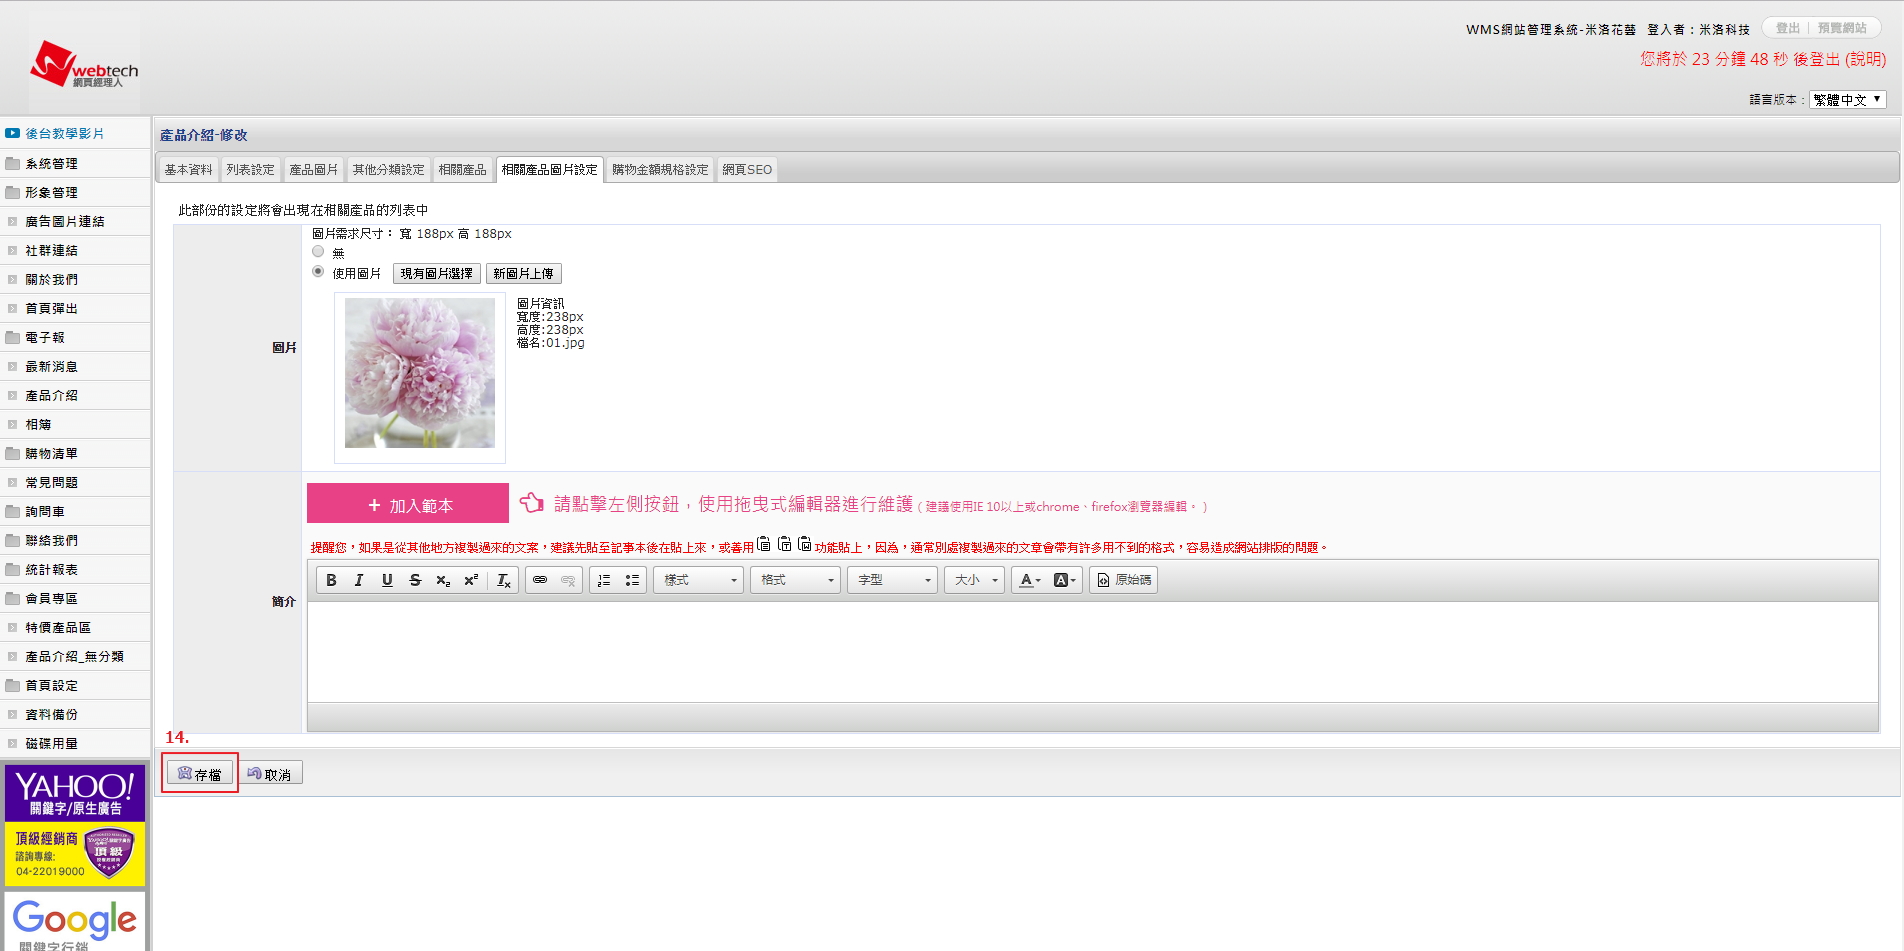The width and height of the screenshot is (1904, 951).
Task: Open the 繁體中文 language version dropdown
Action: (1847, 99)
